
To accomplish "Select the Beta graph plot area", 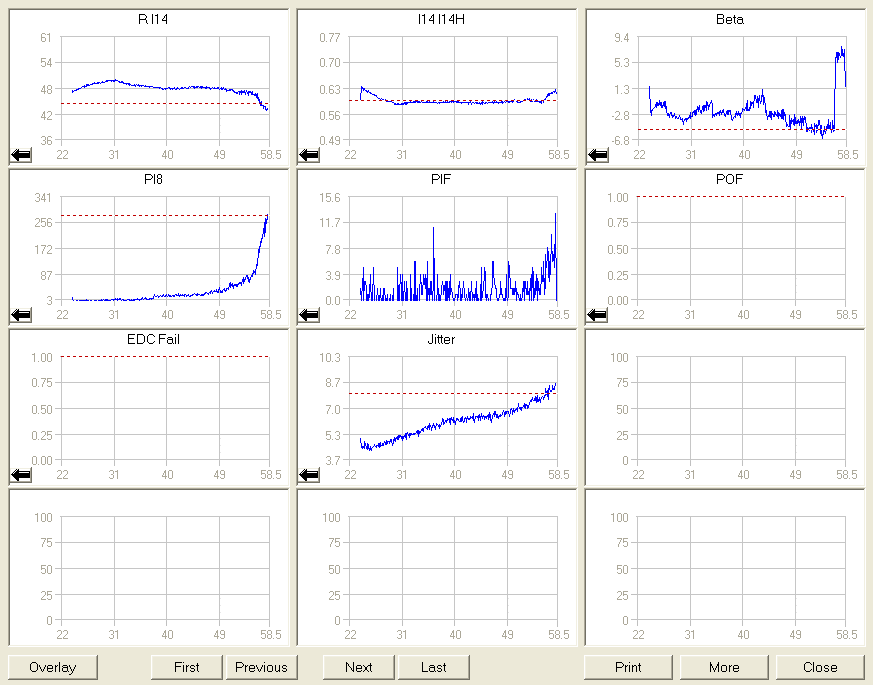I will [742, 88].
